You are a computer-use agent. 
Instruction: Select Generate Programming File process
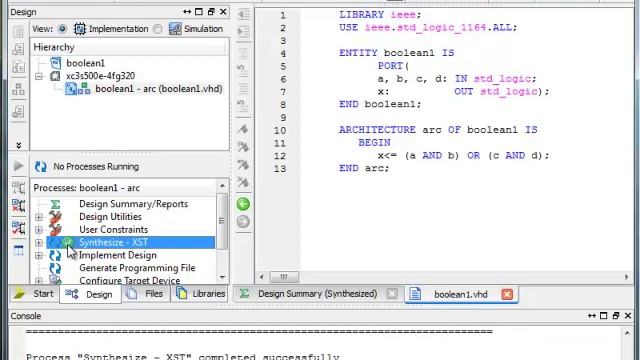point(137,268)
